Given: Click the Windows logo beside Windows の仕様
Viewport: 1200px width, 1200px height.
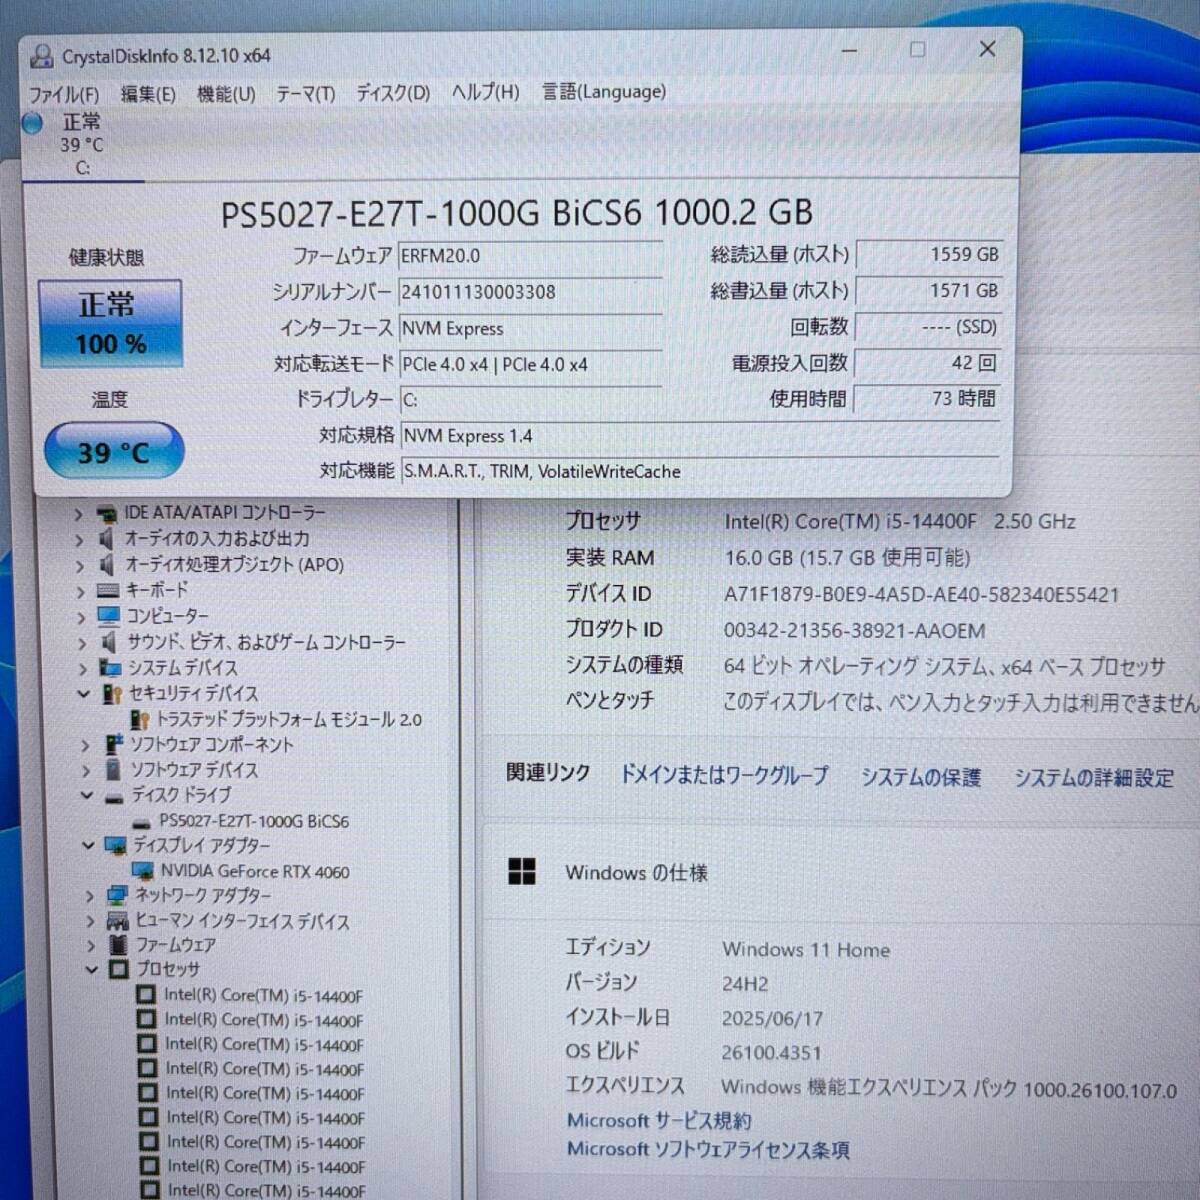Looking at the screenshot, I should (x=522, y=872).
